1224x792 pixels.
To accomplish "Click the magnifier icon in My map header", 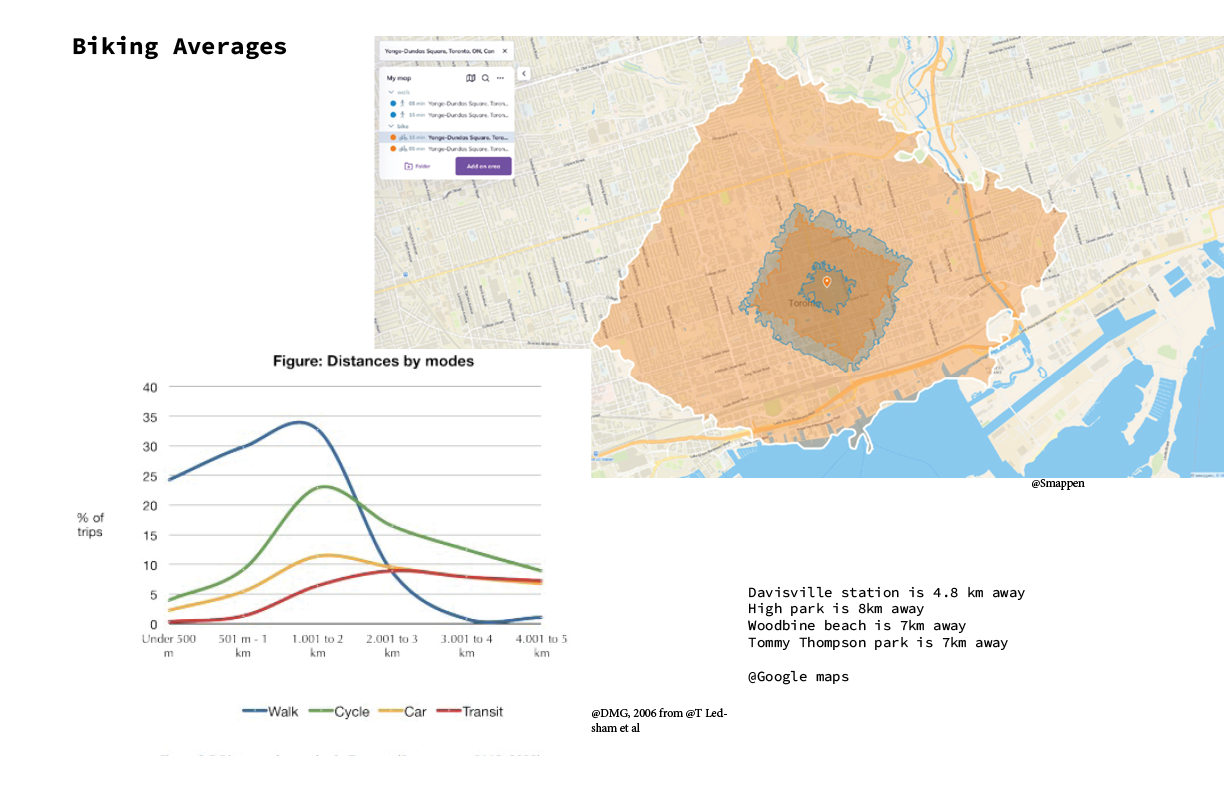I will click(485, 78).
